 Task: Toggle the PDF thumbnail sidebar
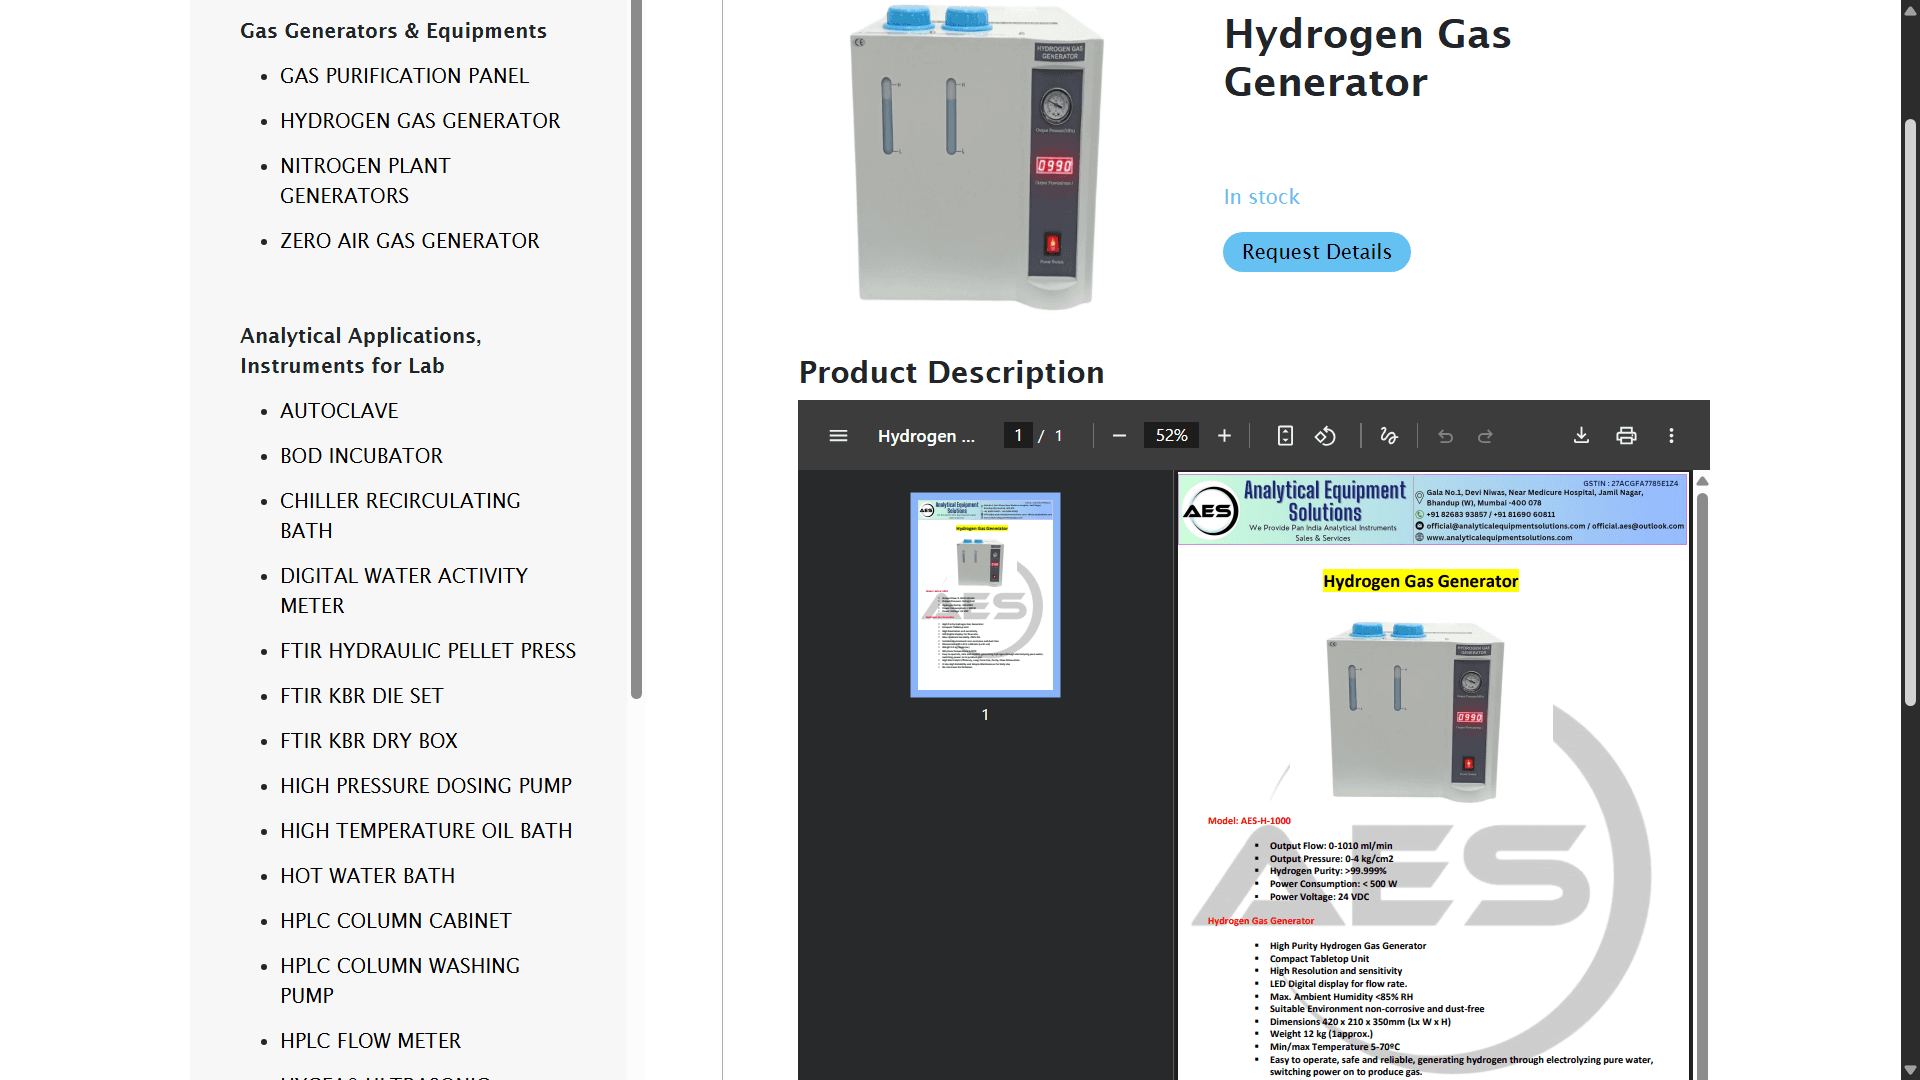click(838, 435)
